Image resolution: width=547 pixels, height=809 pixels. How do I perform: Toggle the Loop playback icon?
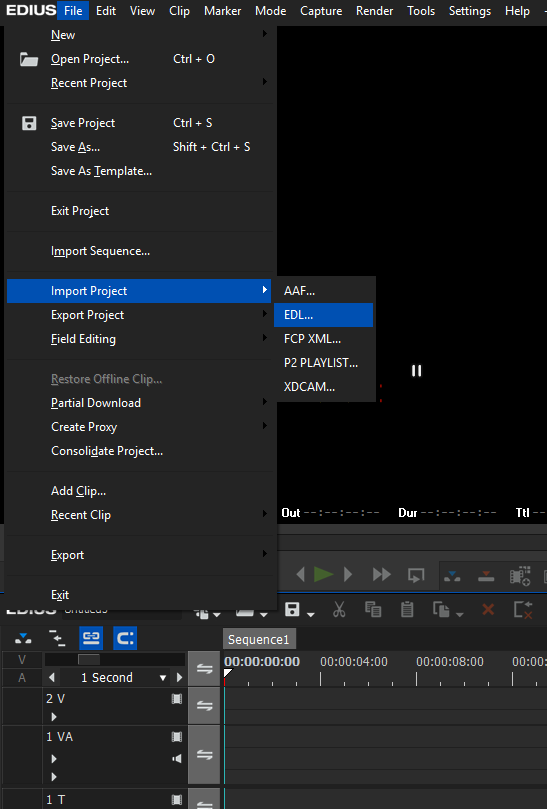point(416,575)
